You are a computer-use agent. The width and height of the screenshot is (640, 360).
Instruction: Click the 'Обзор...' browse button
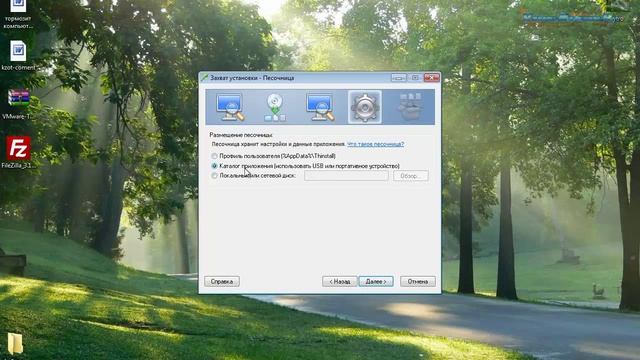[x=411, y=176]
